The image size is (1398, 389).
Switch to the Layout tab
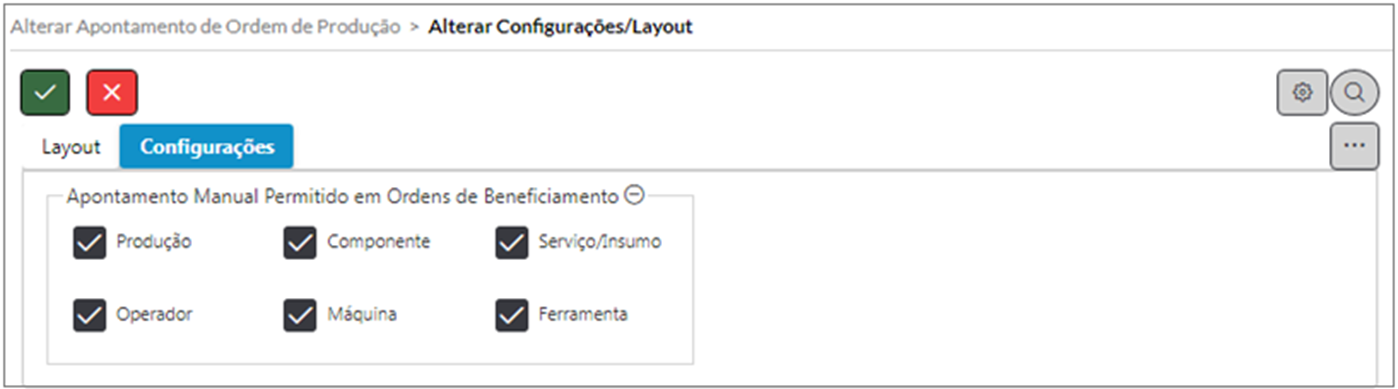[x=71, y=147]
